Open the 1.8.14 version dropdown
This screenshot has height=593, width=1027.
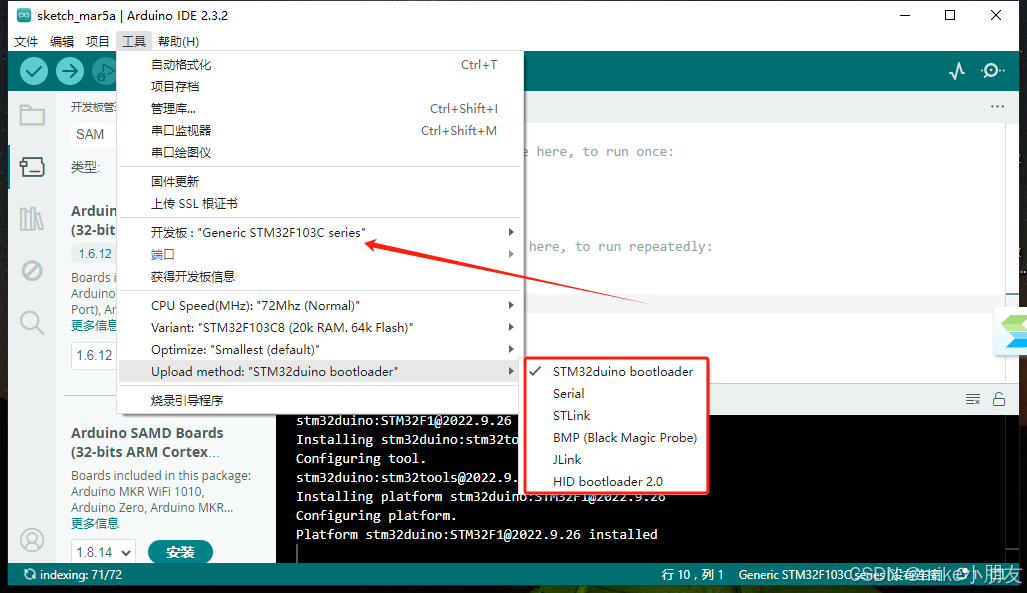pyautogui.click(x=103, y=552)
